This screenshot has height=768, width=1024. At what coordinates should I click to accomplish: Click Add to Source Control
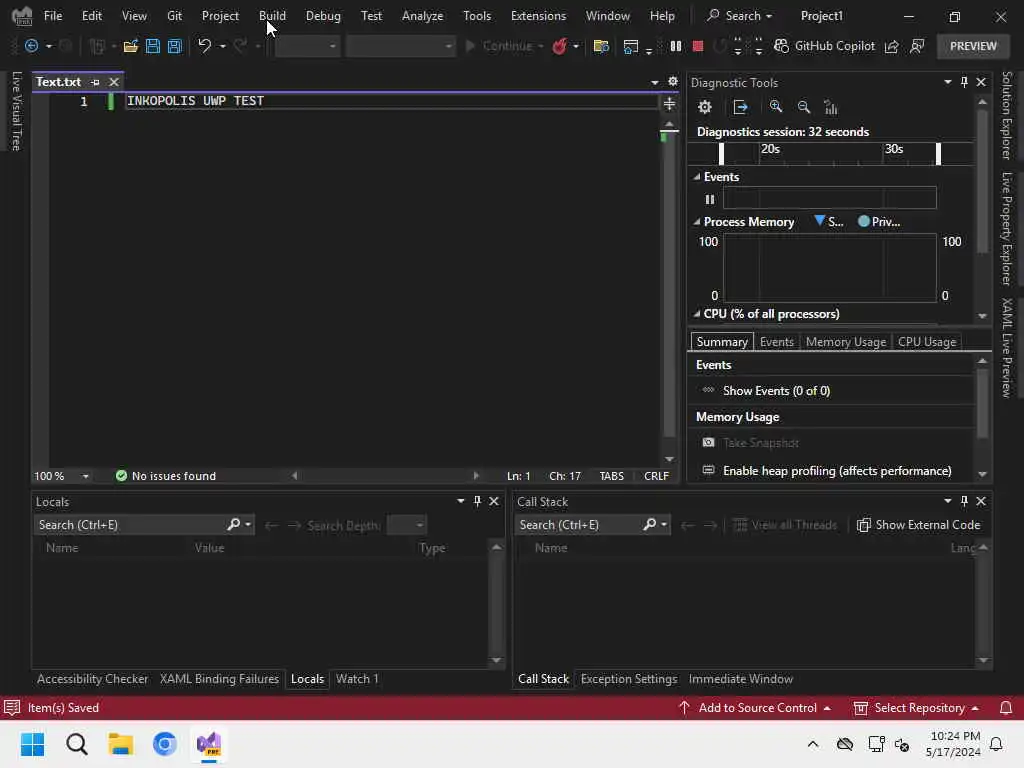click(755, 708)
